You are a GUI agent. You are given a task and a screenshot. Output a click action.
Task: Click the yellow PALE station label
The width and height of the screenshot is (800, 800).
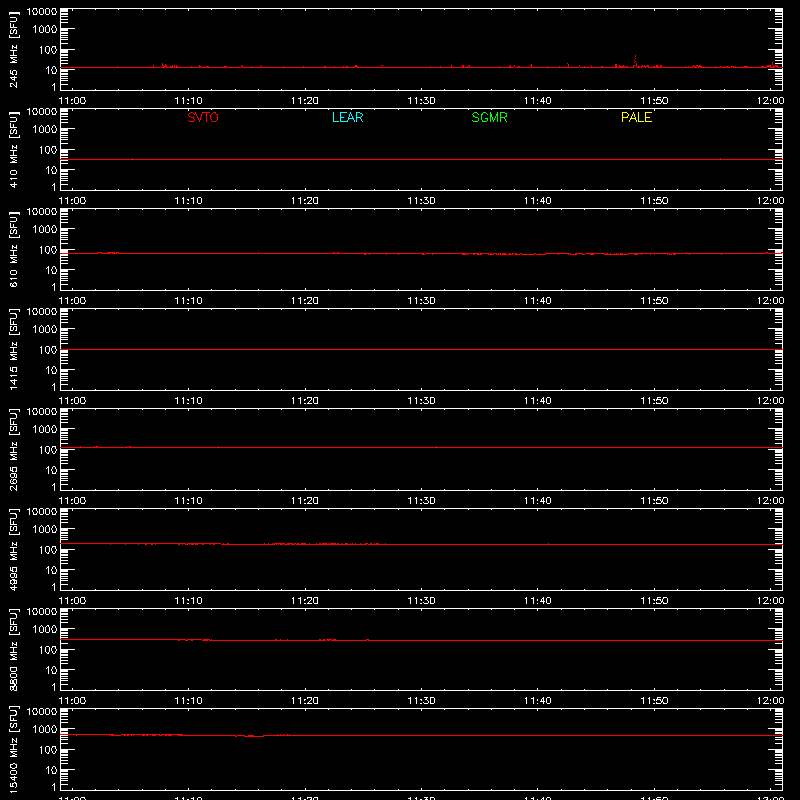click(x=636, y=117)
